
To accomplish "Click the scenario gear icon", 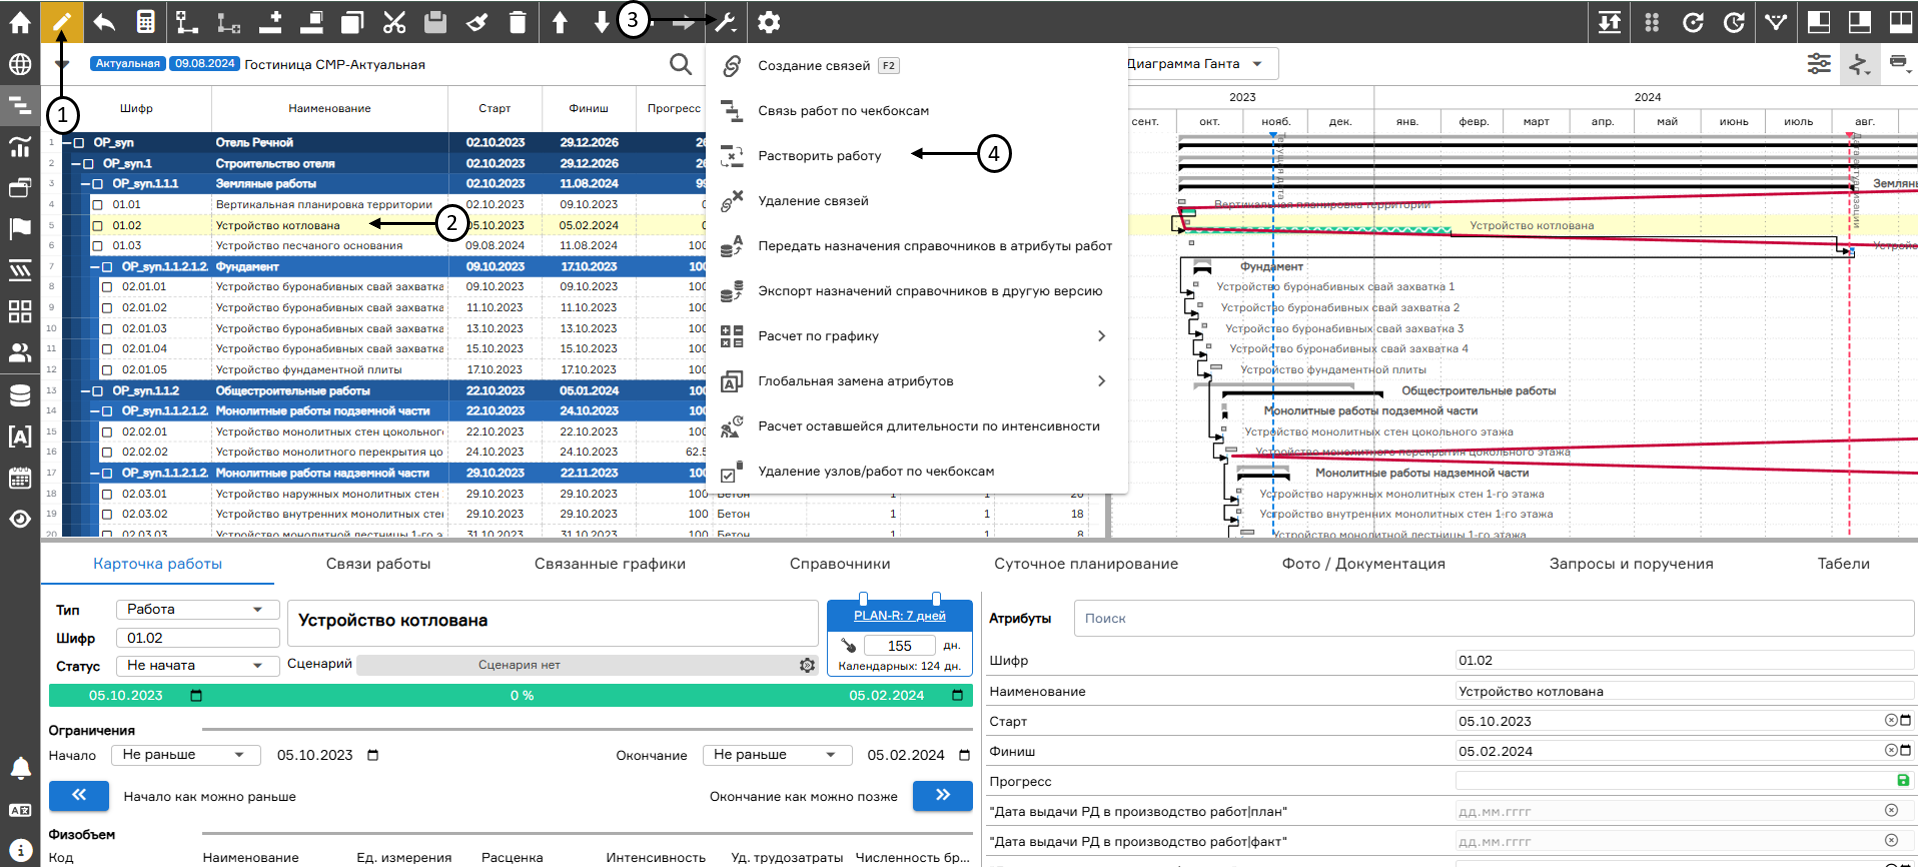I will [807, 665].
